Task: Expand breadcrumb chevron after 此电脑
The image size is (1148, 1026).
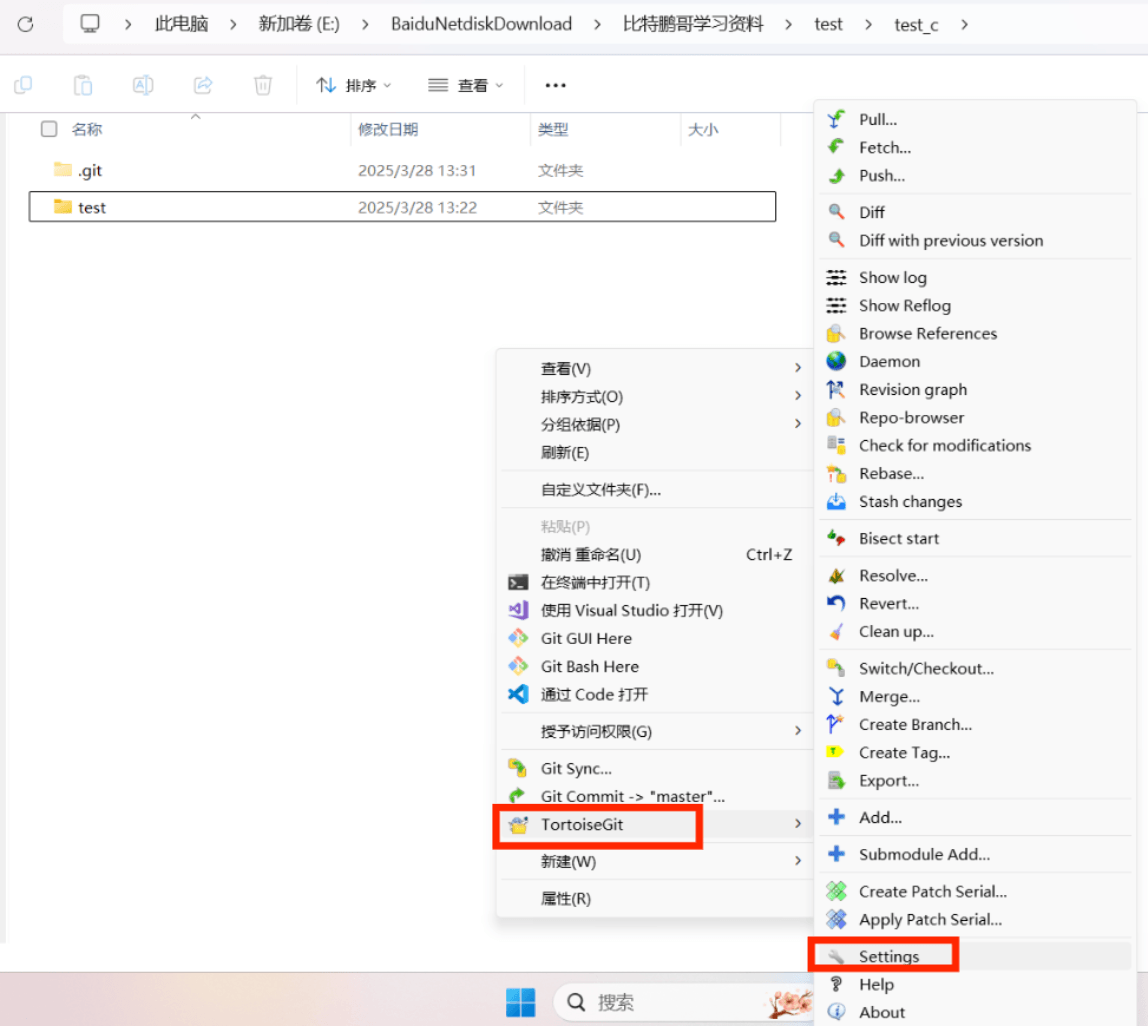Action: (233, 24)
